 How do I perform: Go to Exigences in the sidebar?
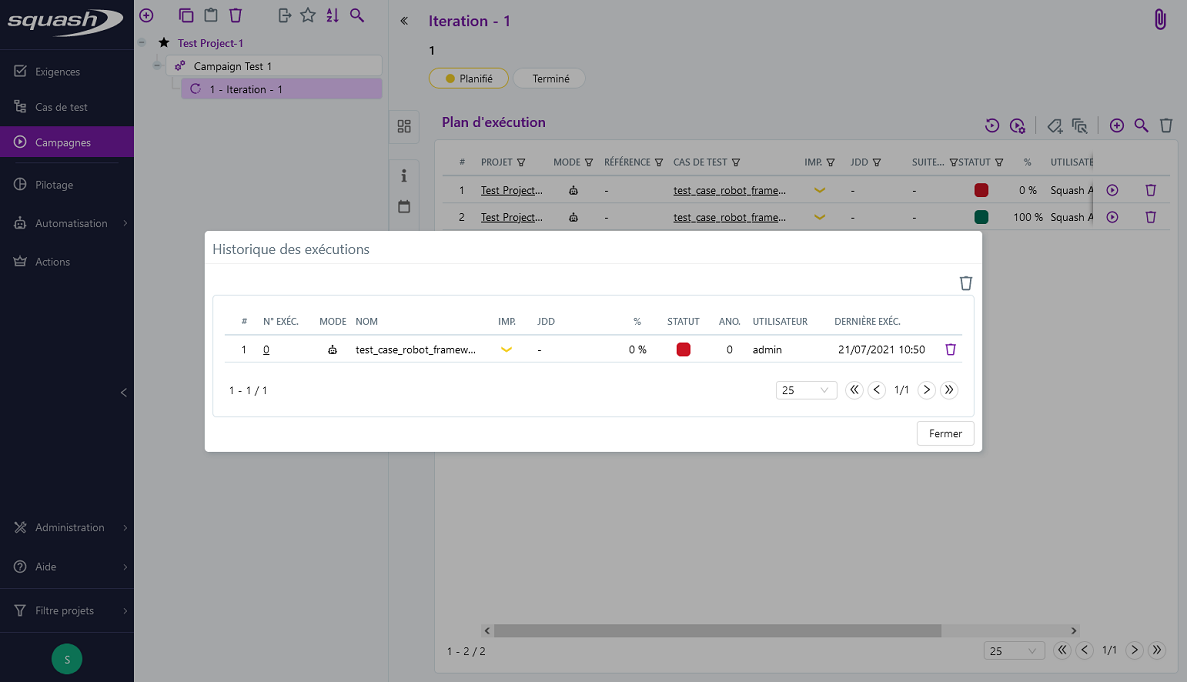pos(67,72)
